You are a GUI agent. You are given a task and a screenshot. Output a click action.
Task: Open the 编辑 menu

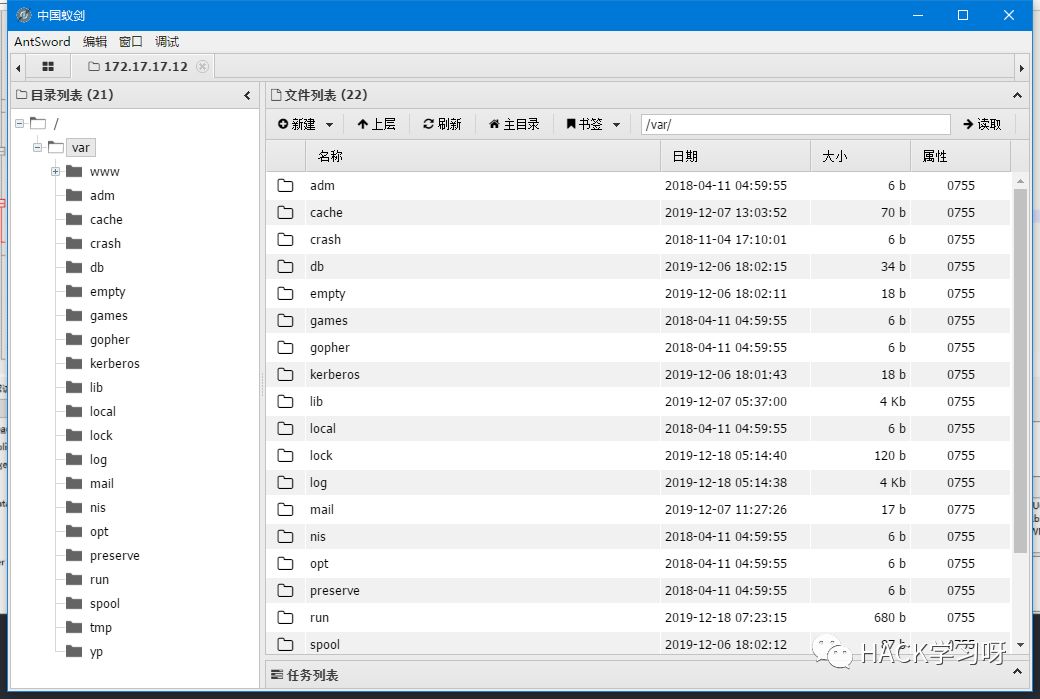click(x=95, y=41)
